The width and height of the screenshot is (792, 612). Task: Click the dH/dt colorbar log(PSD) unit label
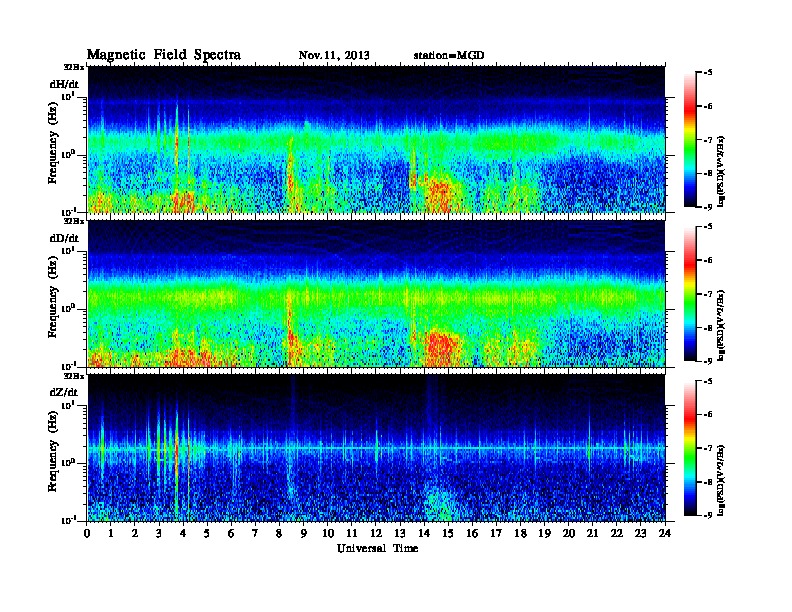click(x=722, y=171)
